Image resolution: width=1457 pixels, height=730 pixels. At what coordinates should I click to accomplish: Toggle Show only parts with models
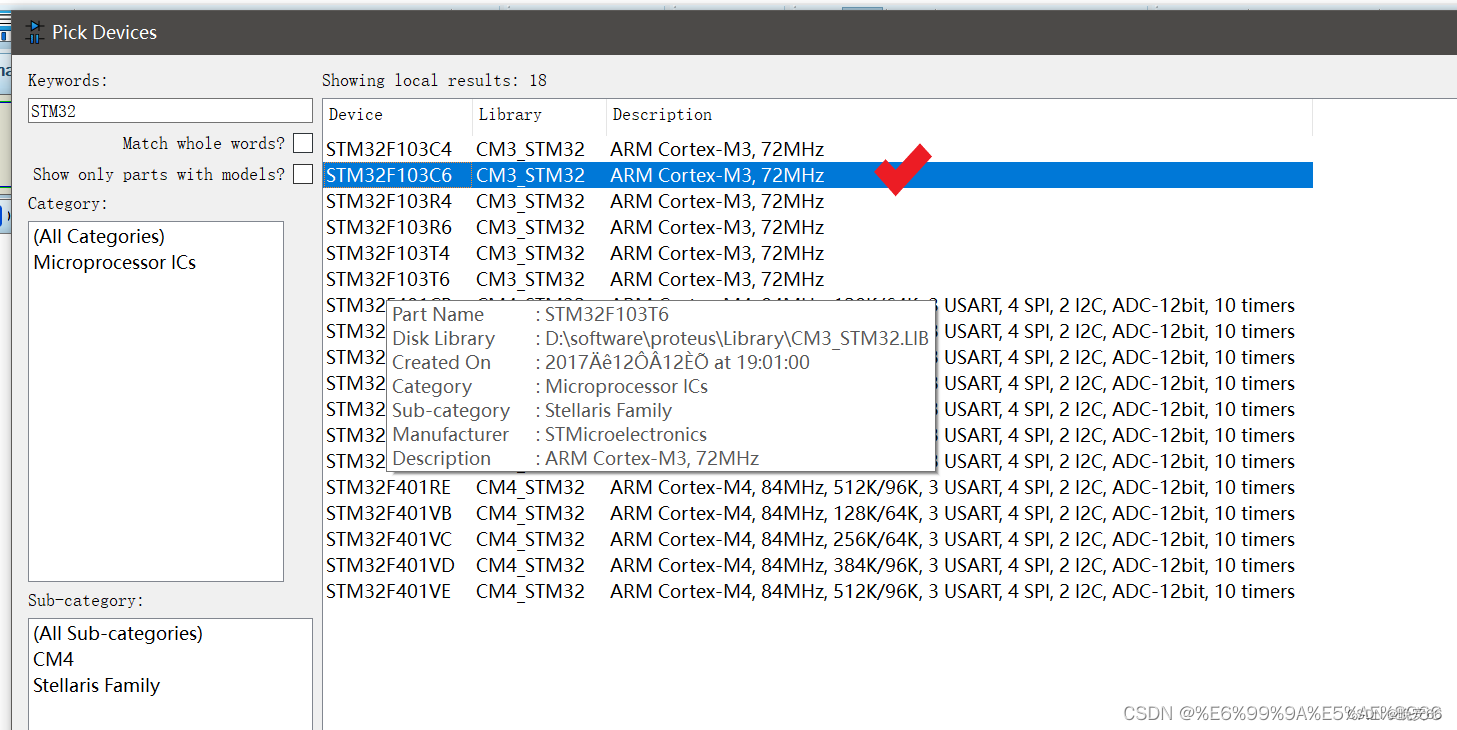[303, 174]
